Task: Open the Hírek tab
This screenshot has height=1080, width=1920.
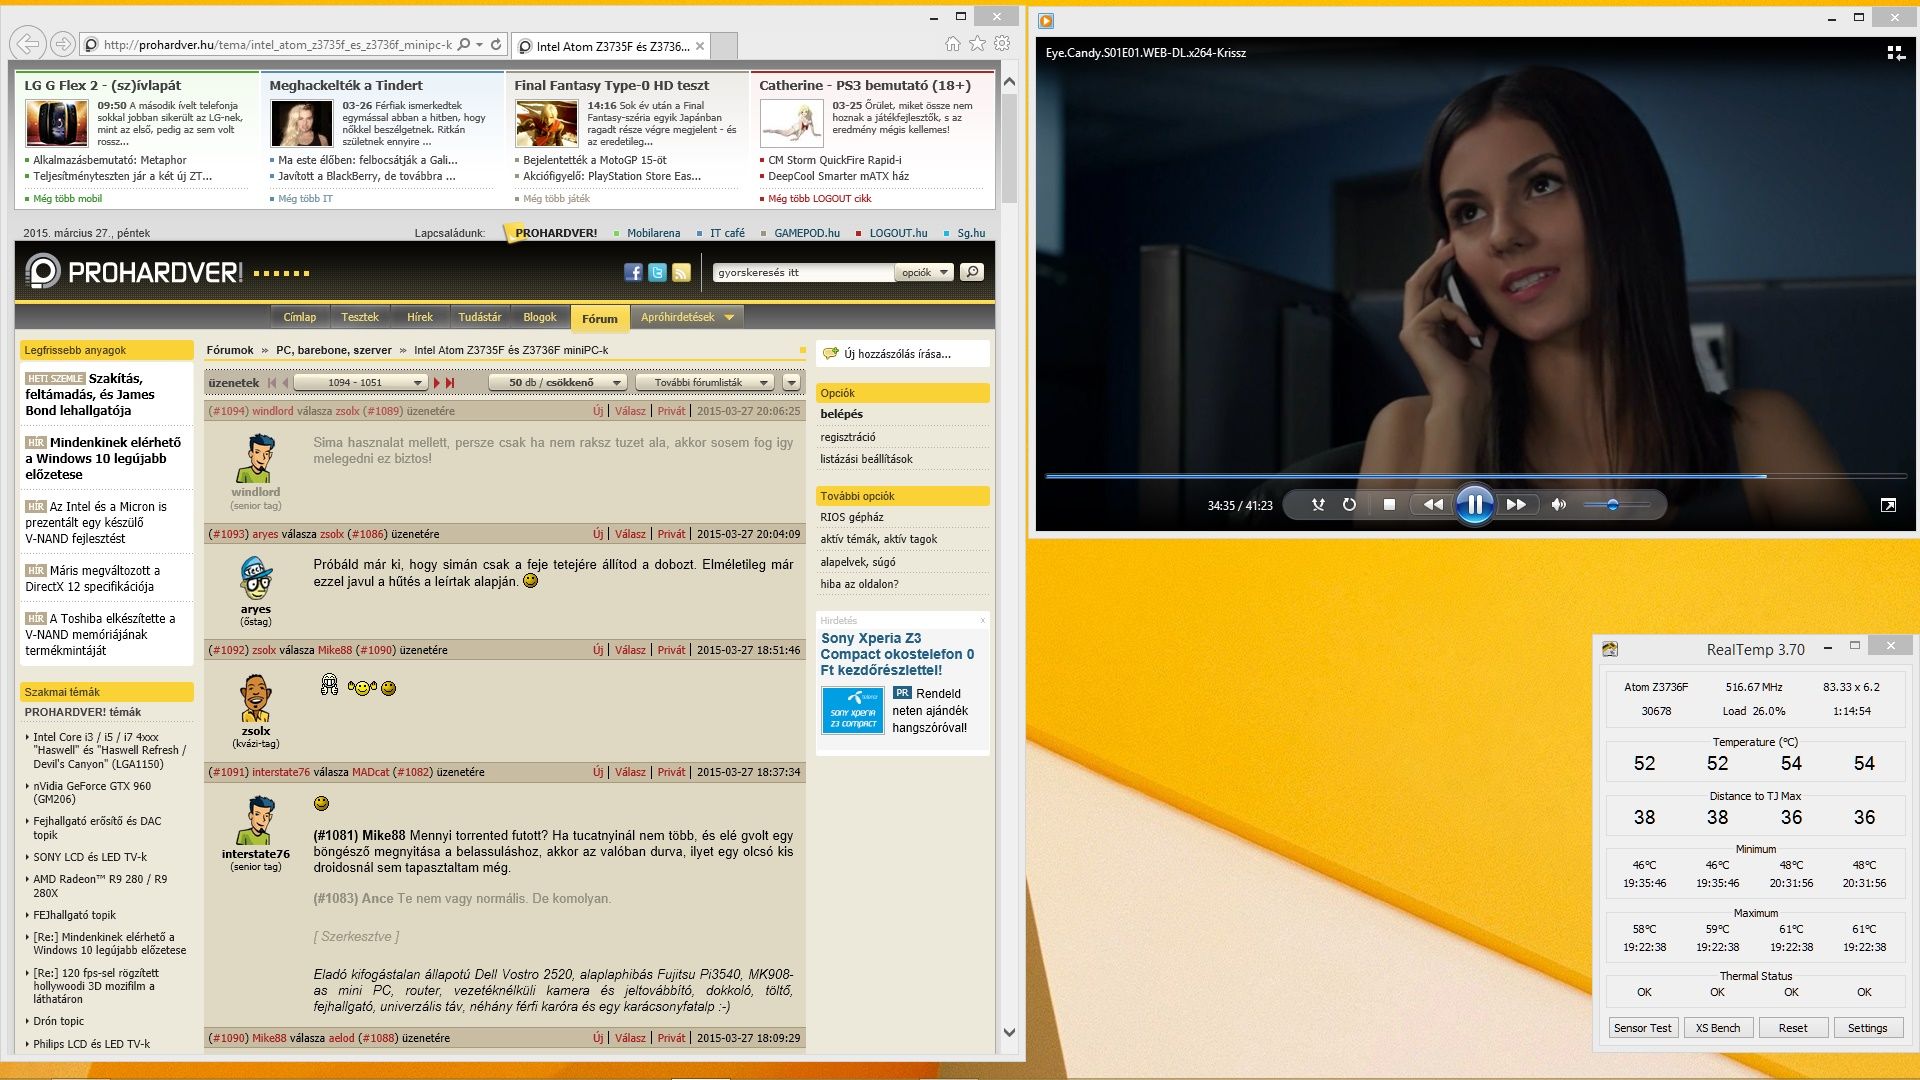Action: click(x=420, y=317)
